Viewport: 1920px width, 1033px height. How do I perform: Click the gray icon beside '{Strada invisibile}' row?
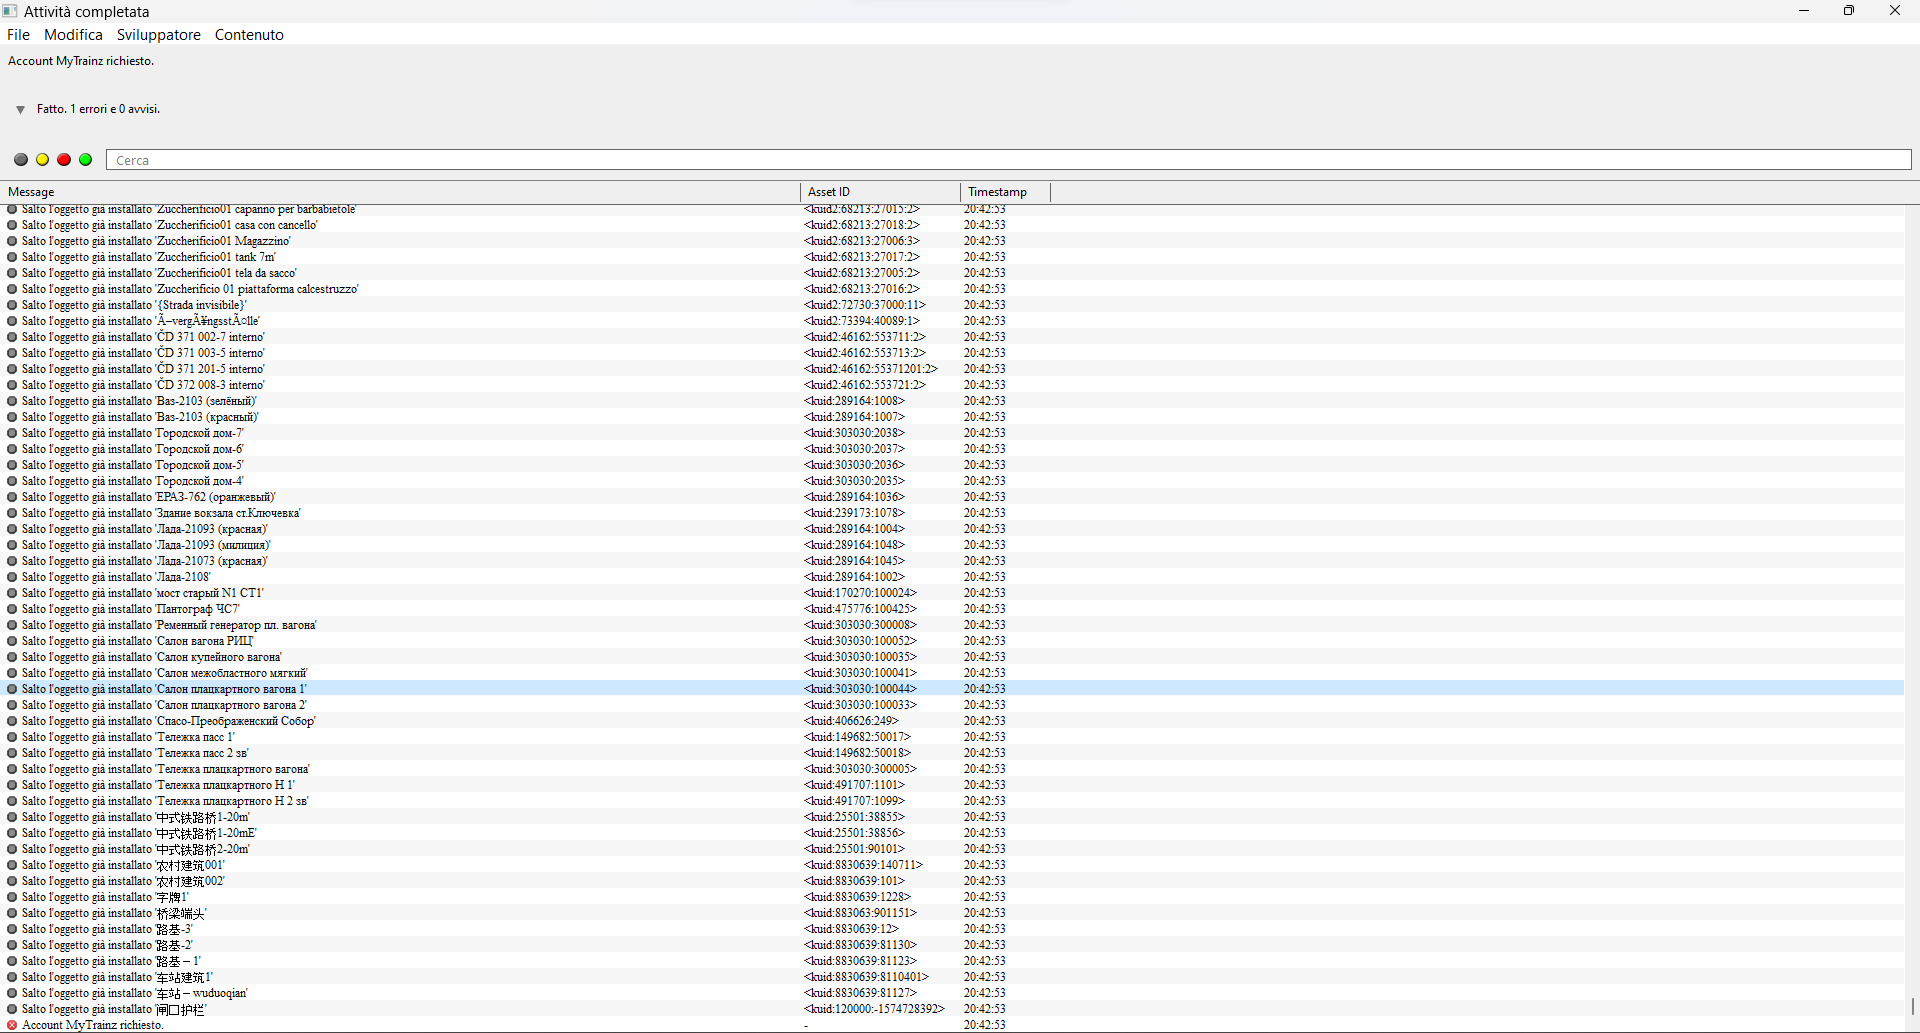tap(12, 305)
